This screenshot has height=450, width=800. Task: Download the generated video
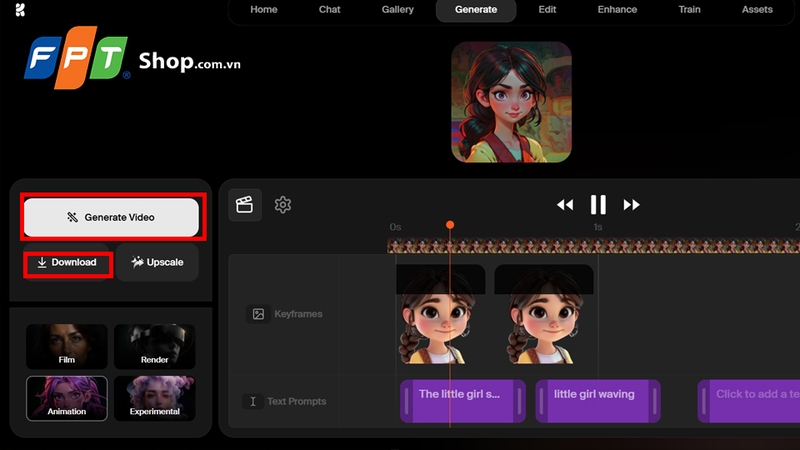67,262
